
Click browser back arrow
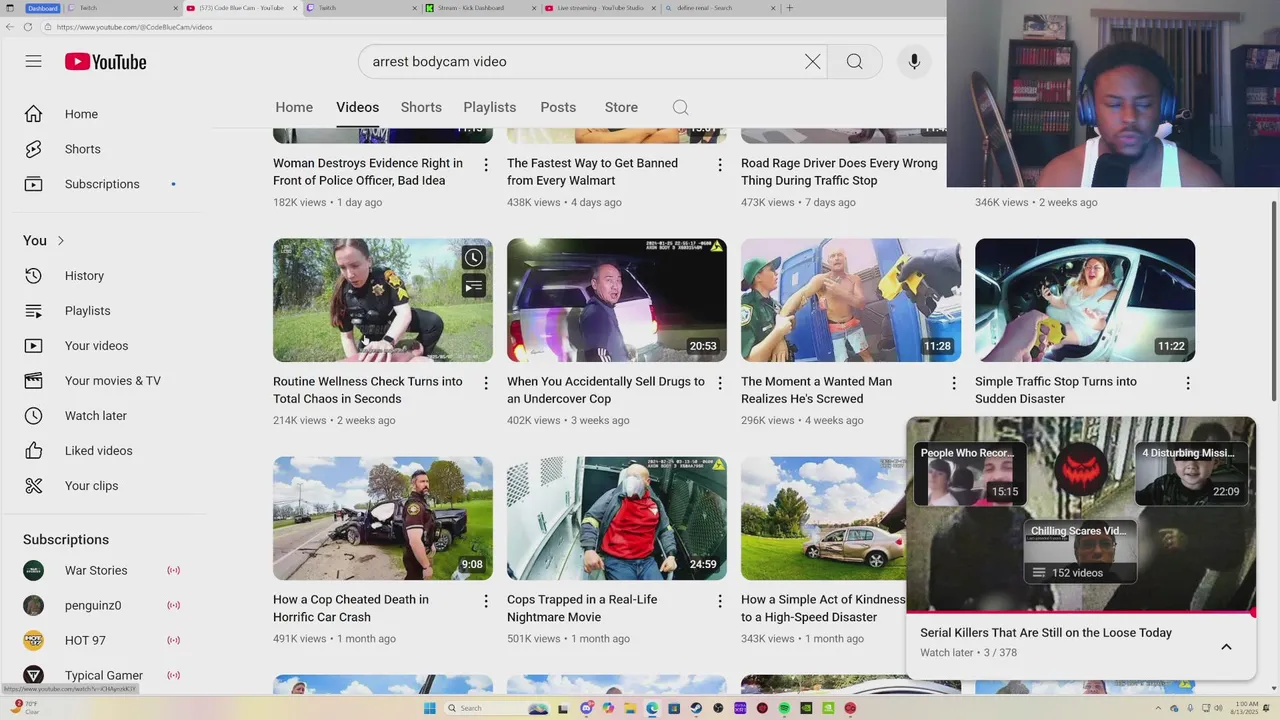tap(10, 27)
